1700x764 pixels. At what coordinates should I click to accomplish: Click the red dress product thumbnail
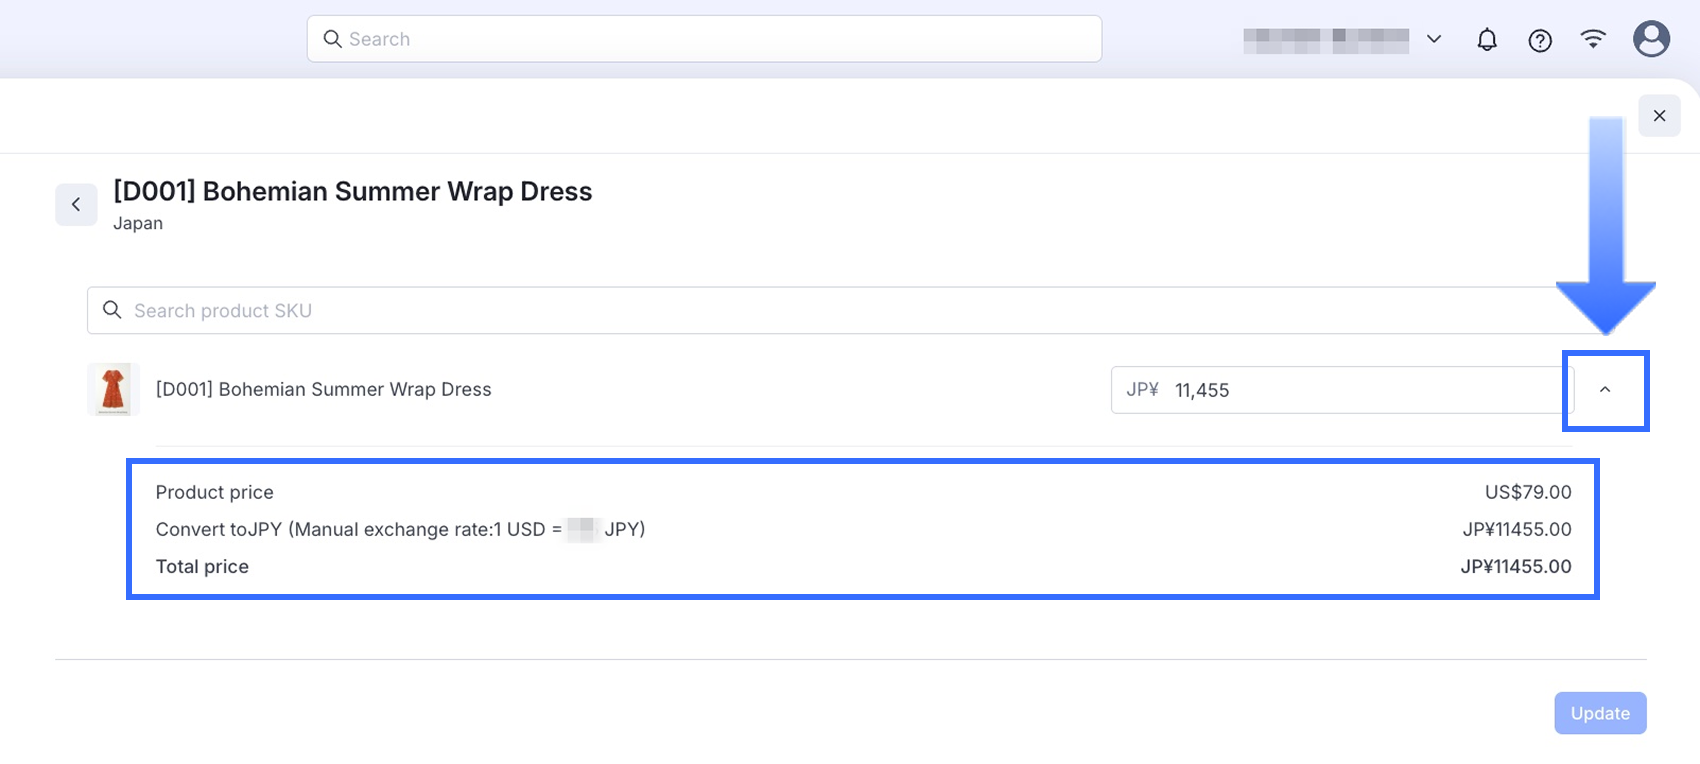coord(113,389)
